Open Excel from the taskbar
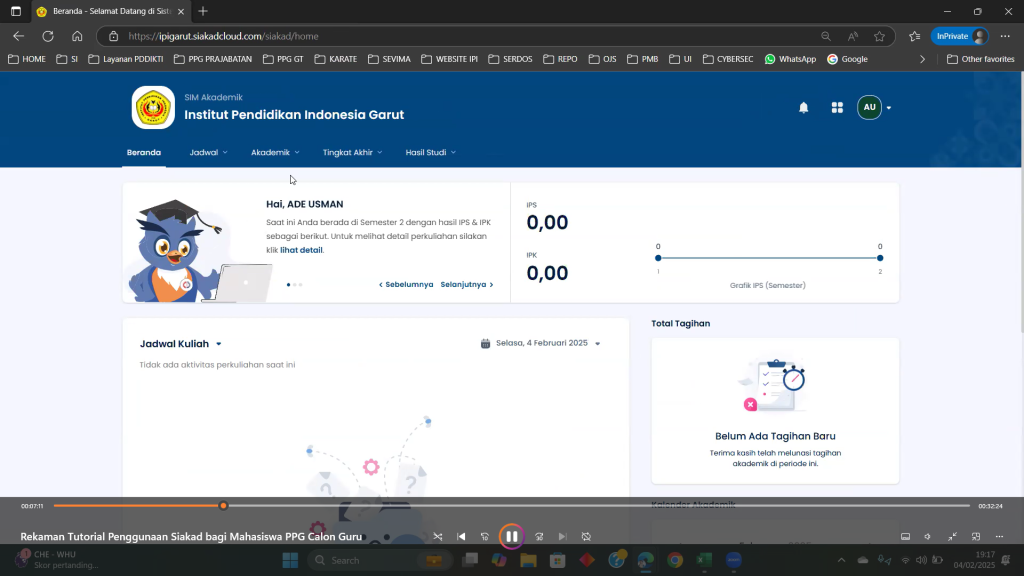The image size is (1024, 576). click(x=704, y=560)
